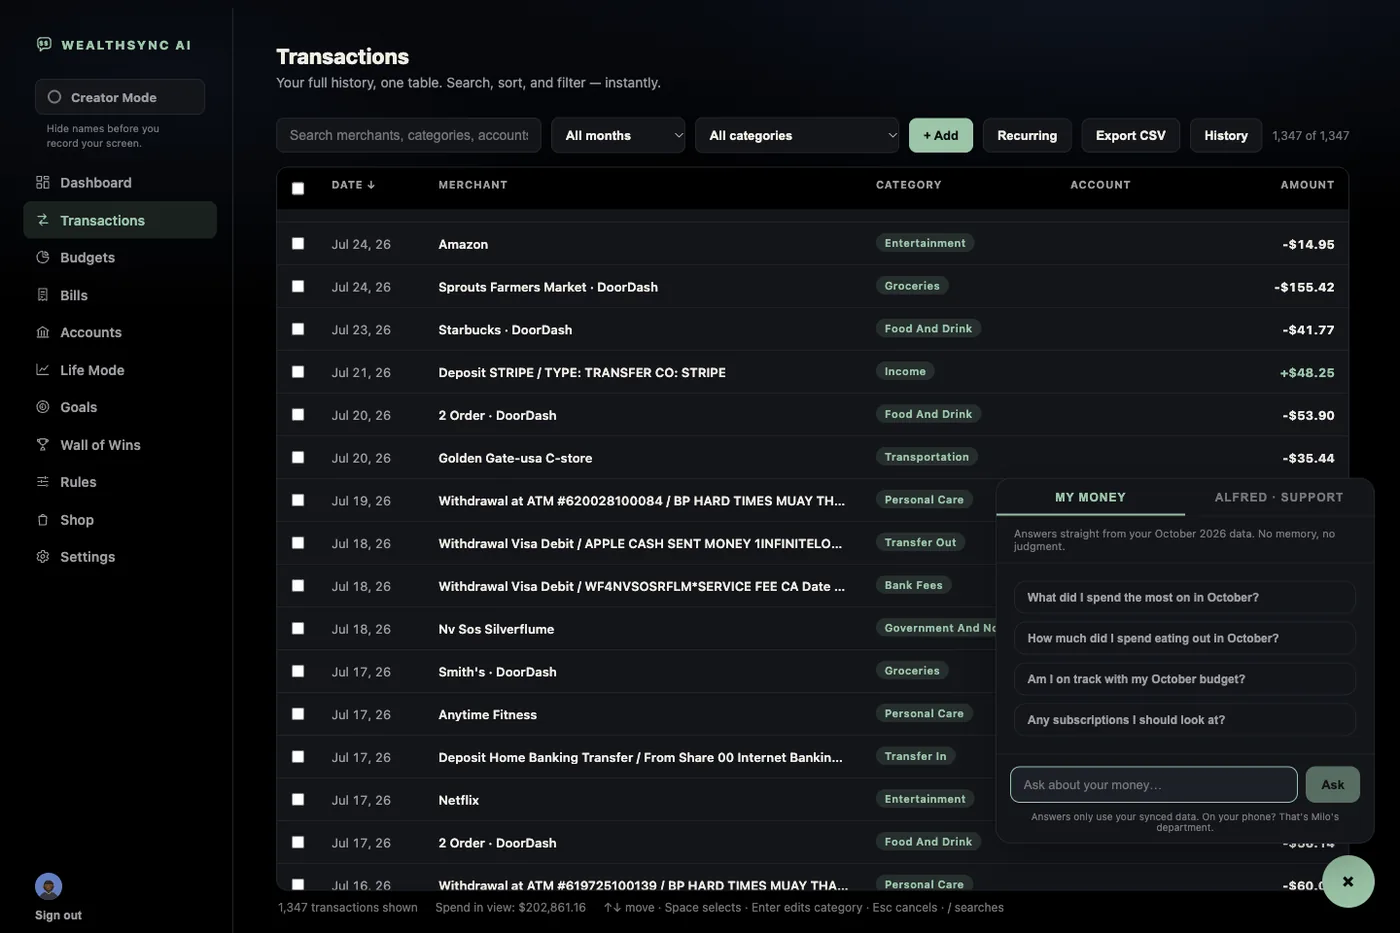Change Amazon's Entertainment category tag

(925, 243)
